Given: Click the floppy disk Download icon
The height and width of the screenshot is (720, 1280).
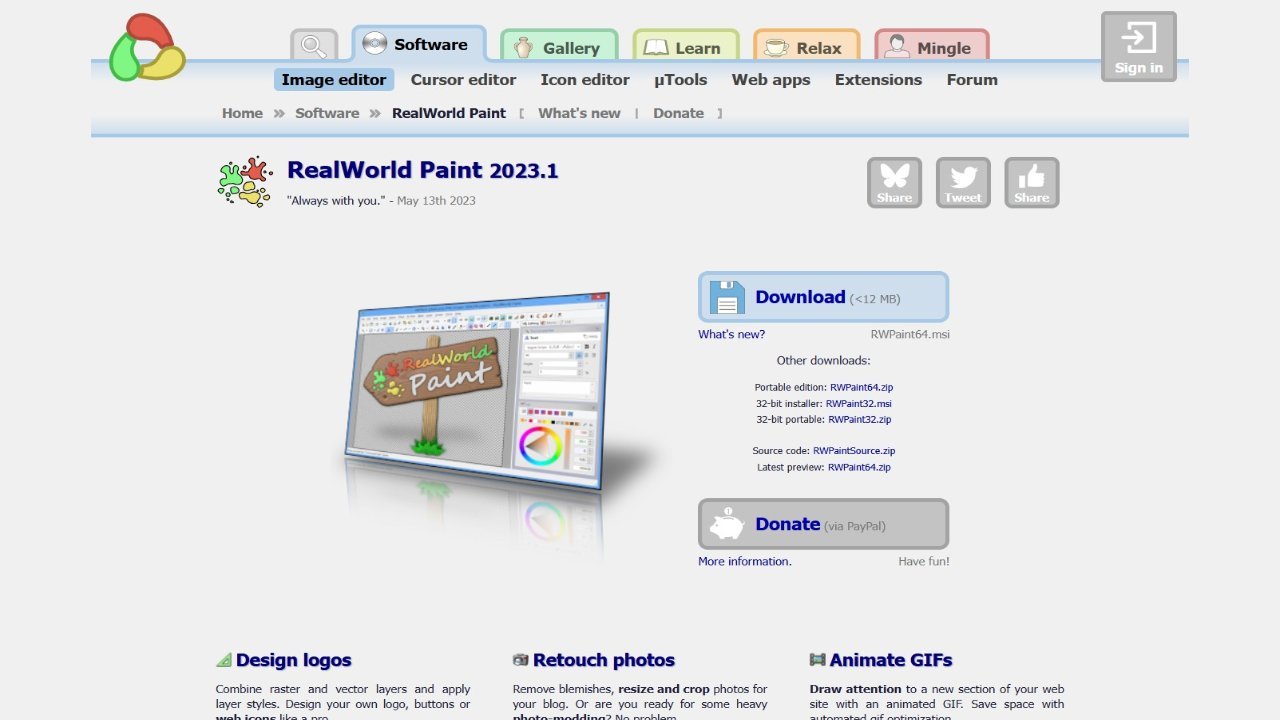Looking at the screenshot, I should pyautogui.click(x=727, y=297).
